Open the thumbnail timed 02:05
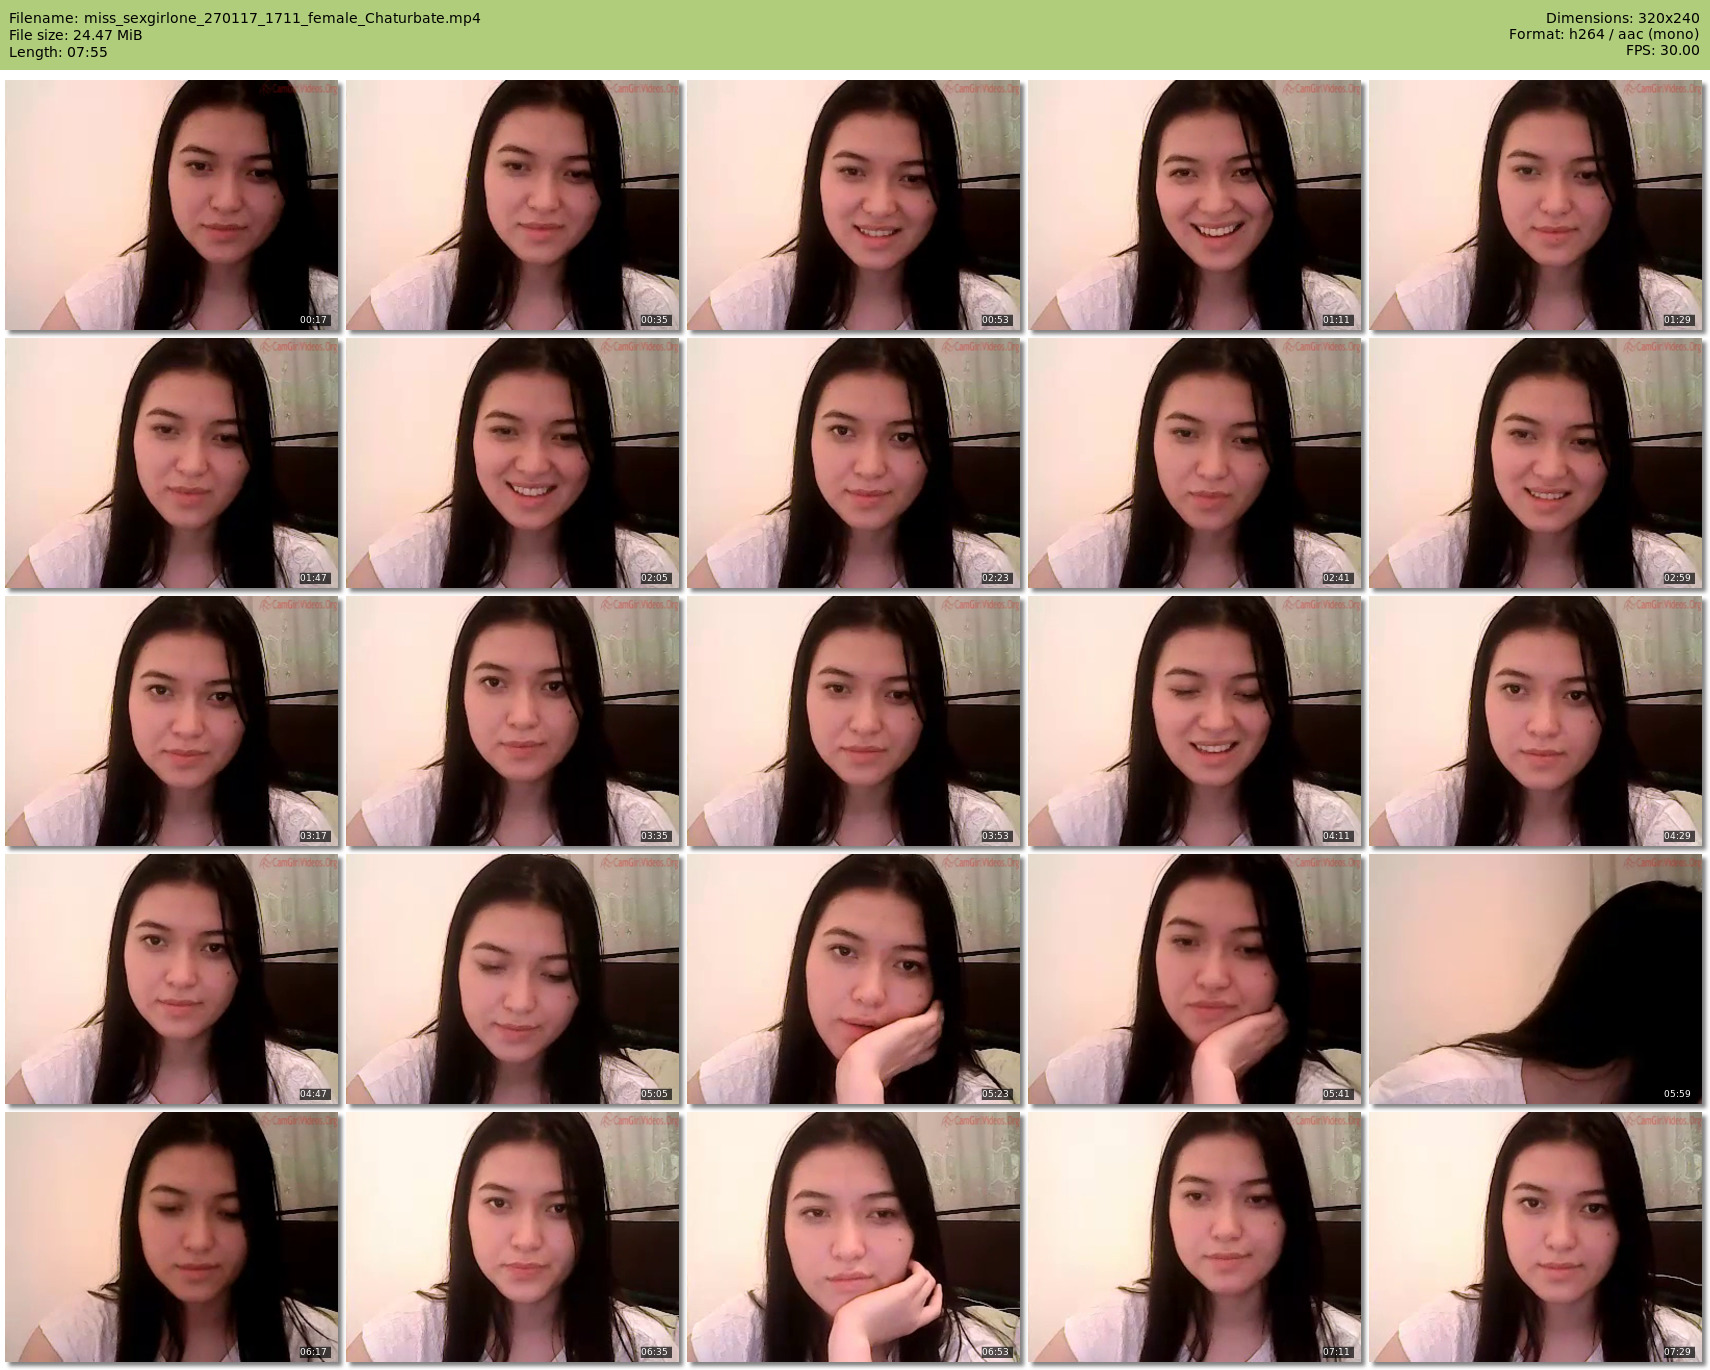 click(x=513, y=463)
